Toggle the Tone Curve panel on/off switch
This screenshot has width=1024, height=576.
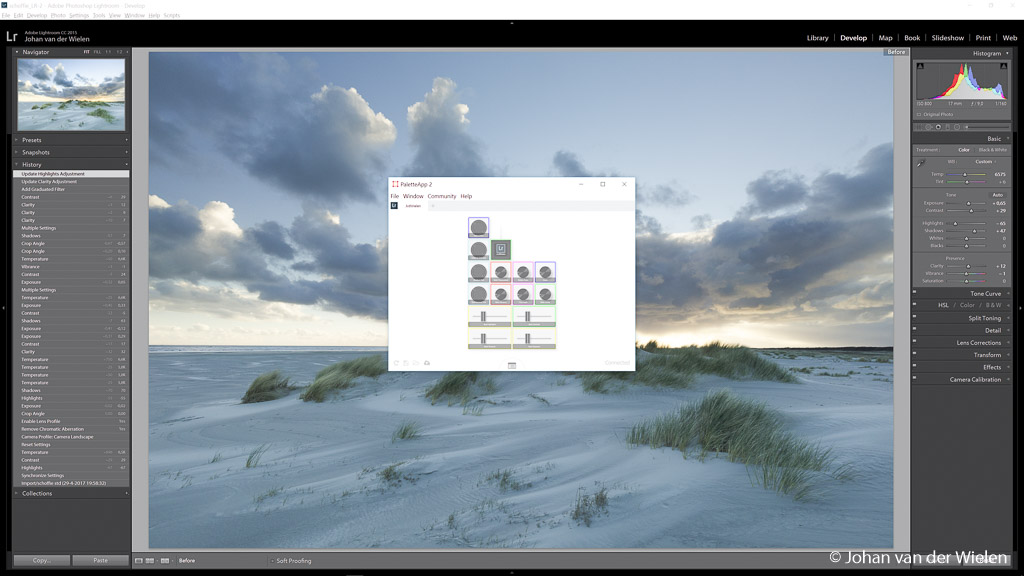[x=914, y=292]
